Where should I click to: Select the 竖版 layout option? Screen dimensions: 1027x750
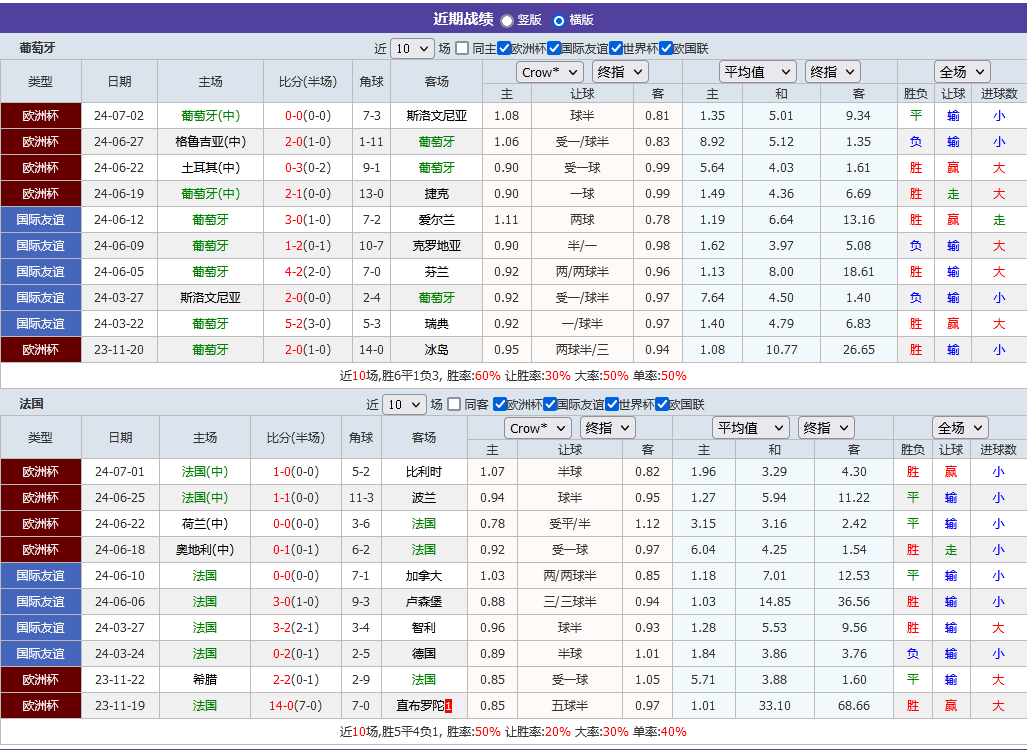click(508, 19)
